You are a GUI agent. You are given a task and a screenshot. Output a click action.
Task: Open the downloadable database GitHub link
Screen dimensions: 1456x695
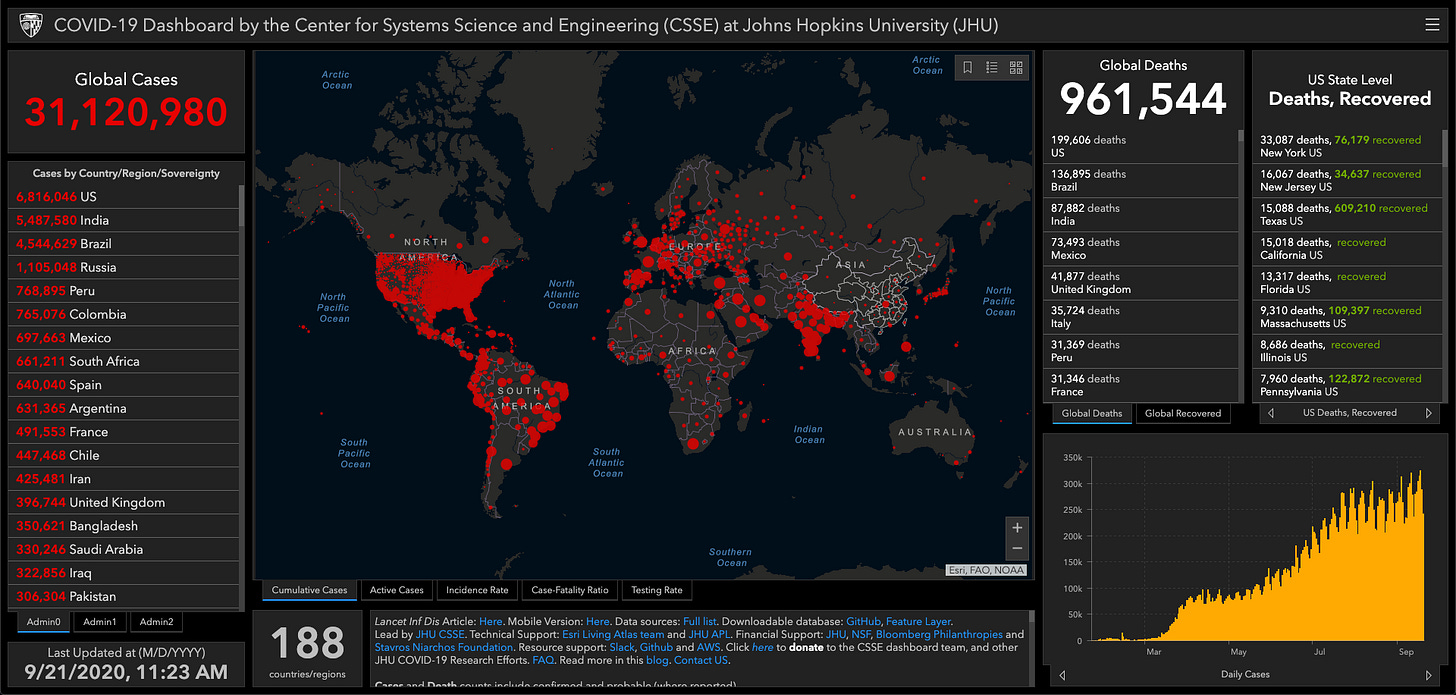[863, 621]
